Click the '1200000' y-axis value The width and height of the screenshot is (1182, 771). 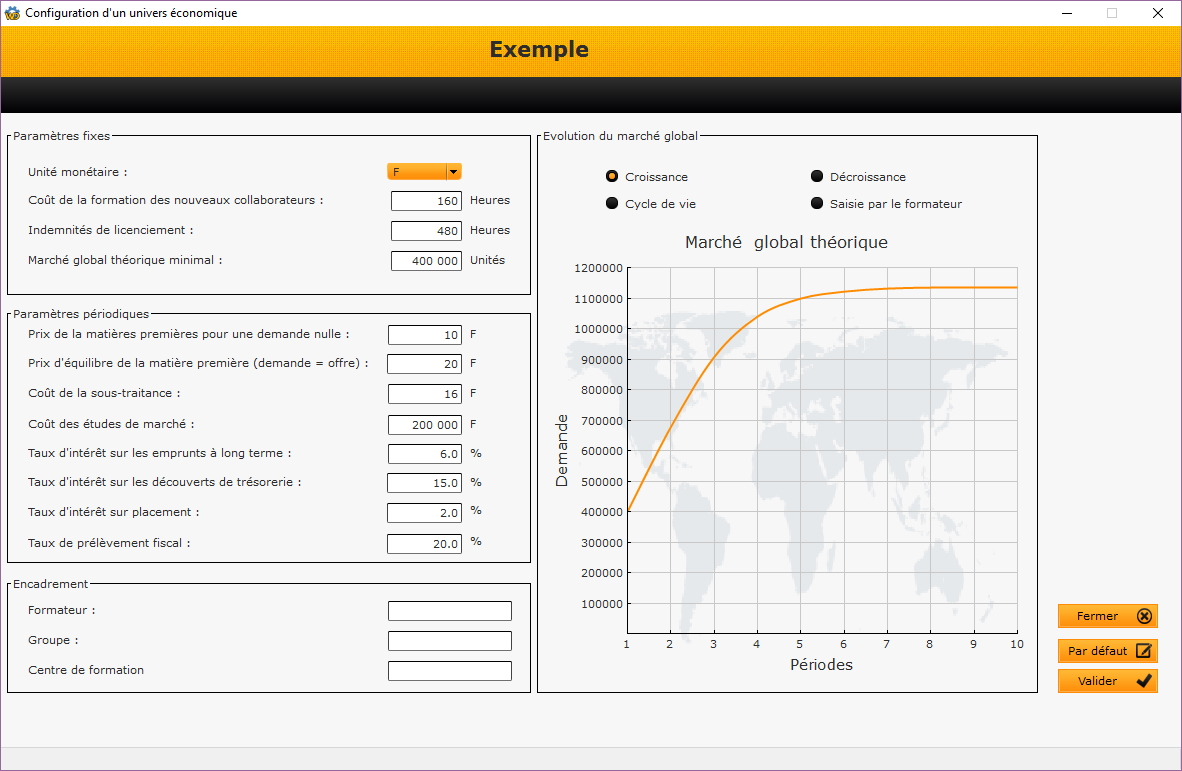(599, 268)
